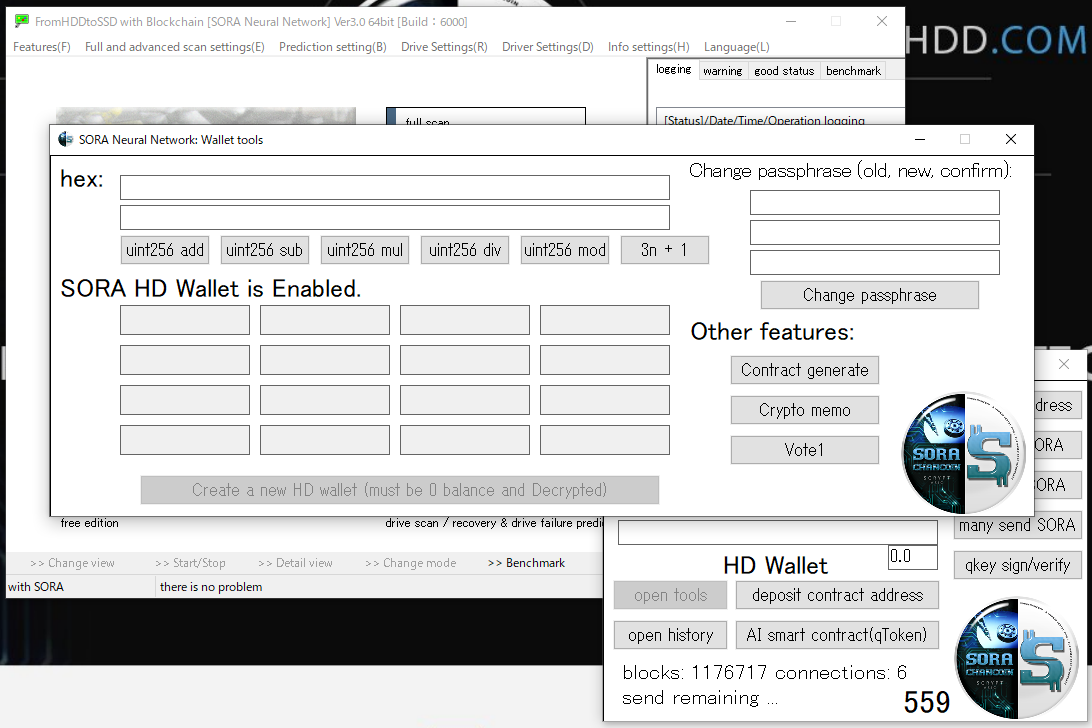Screen dimensions: 1092x728
Task: Click the Vote1 button
Action: [804, 450]
